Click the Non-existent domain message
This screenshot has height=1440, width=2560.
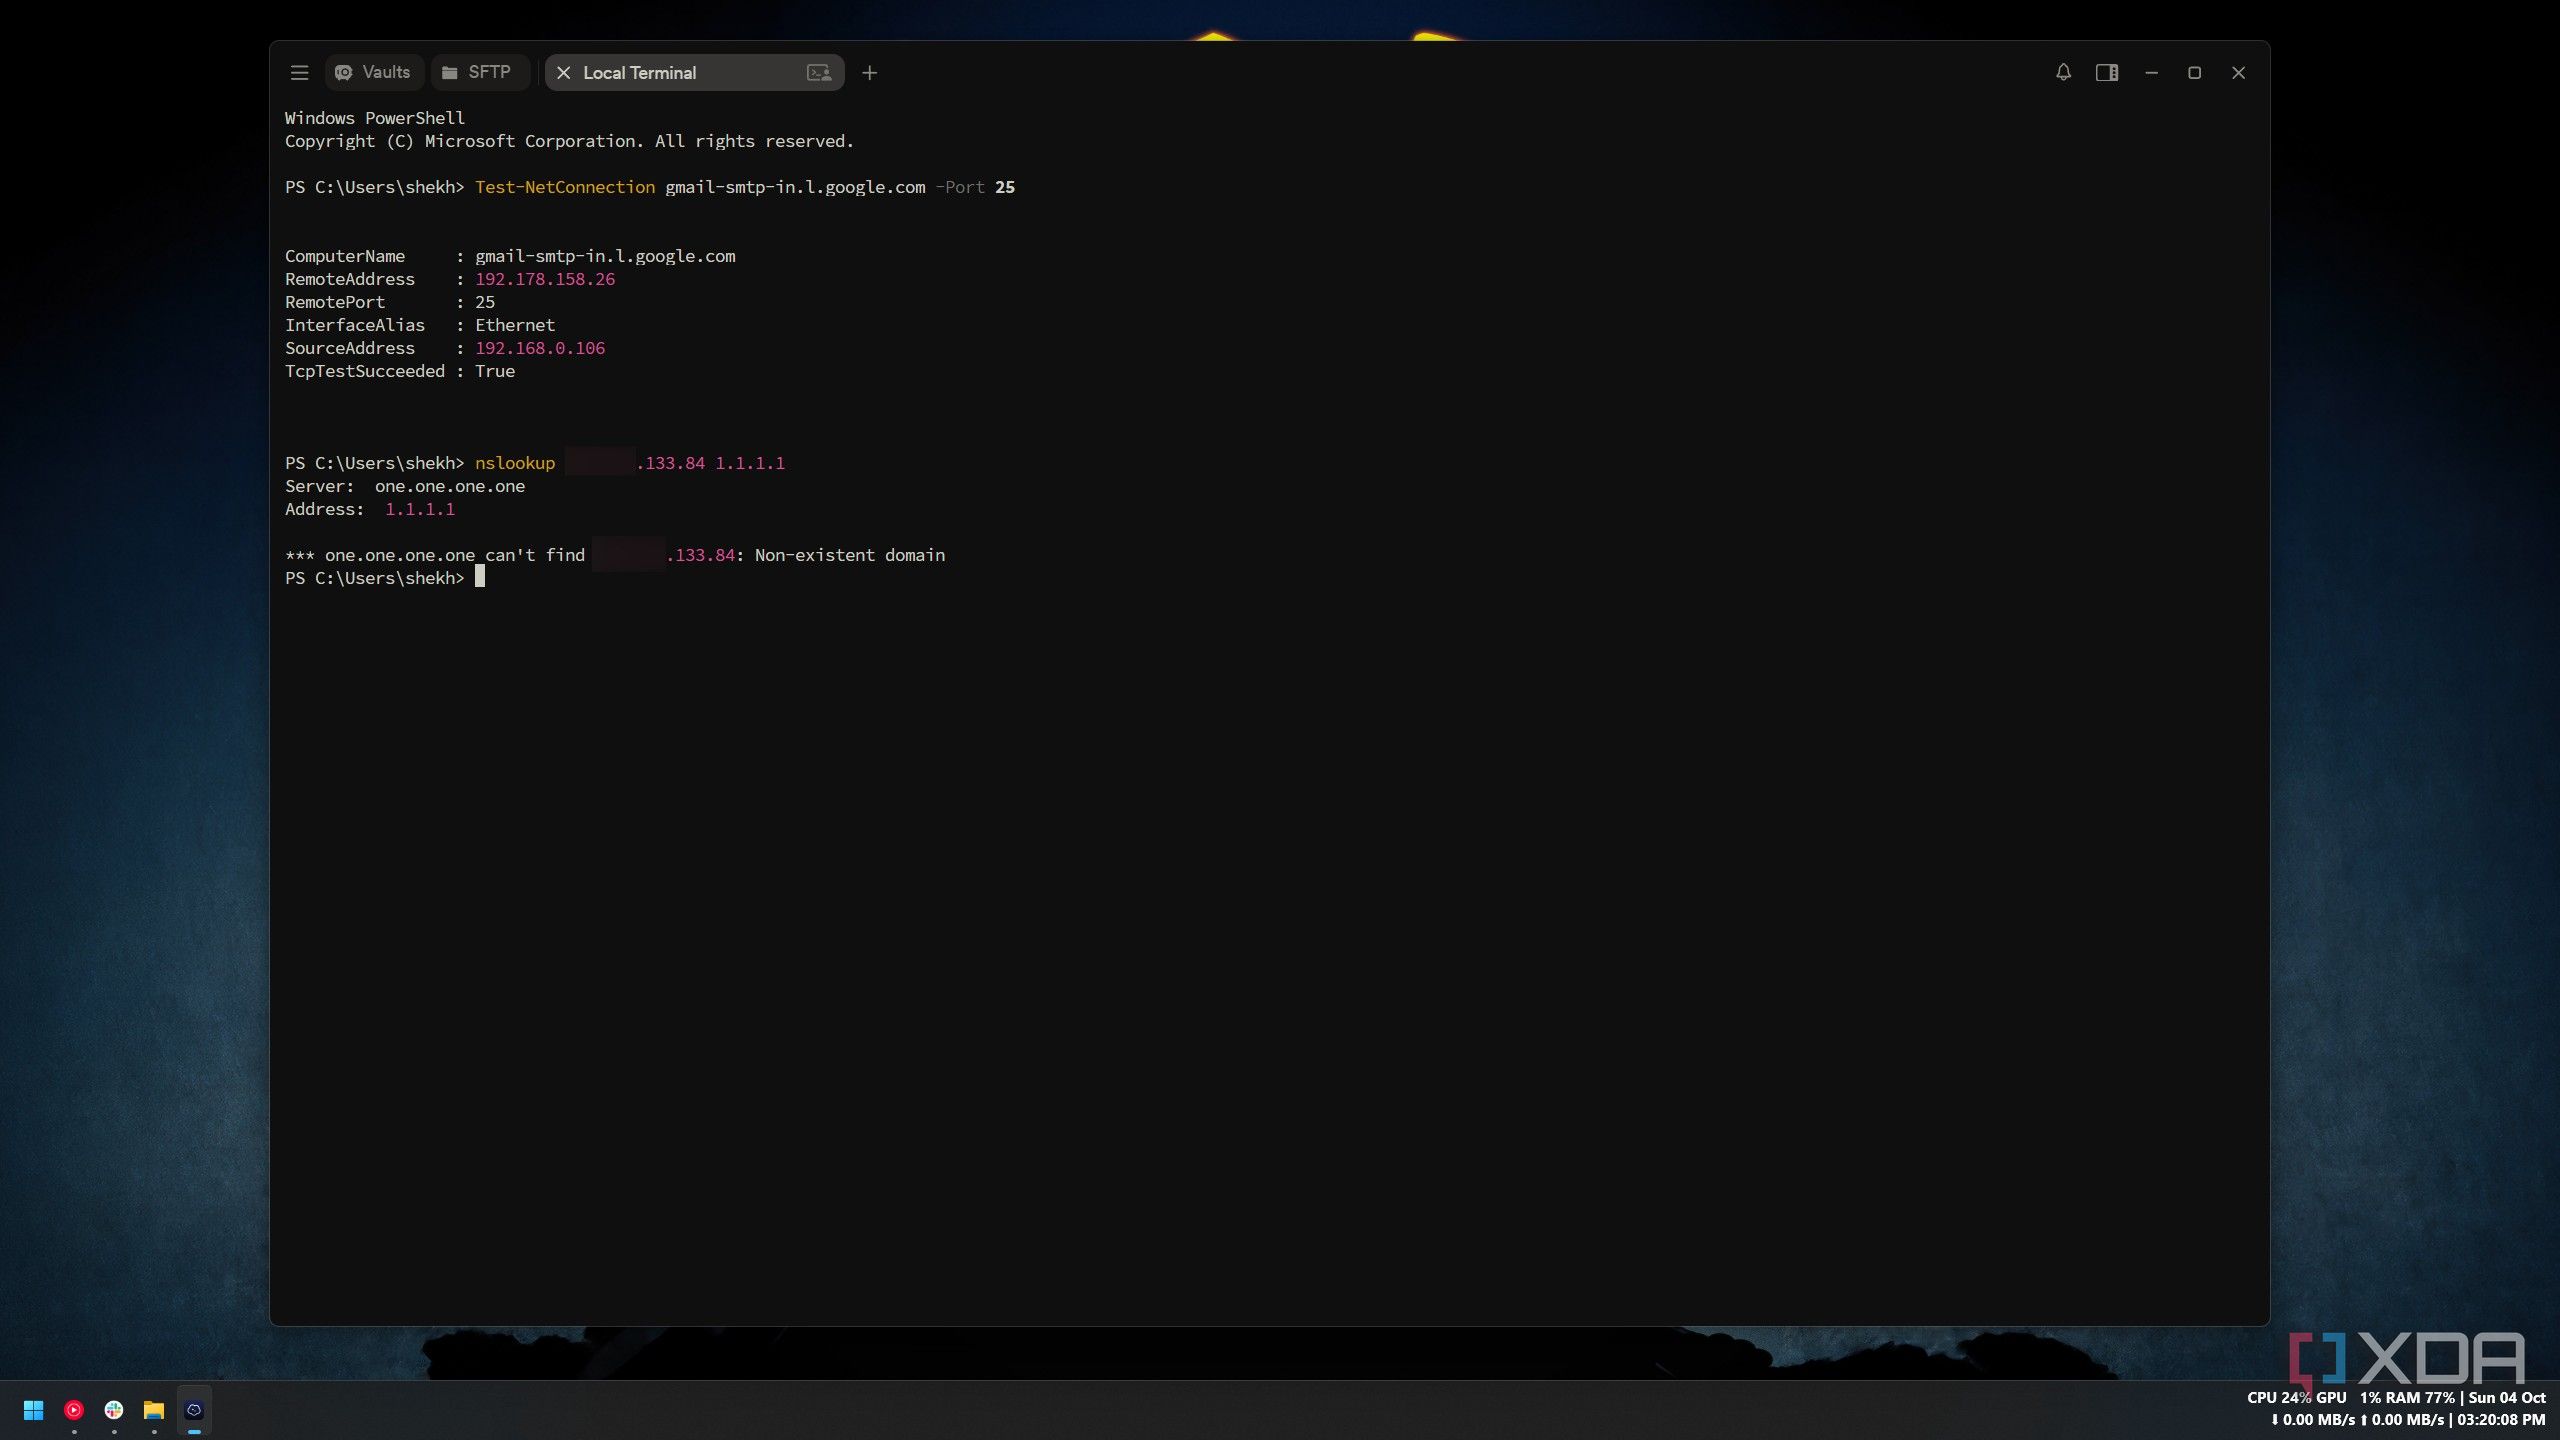click(x=849, y=555)
